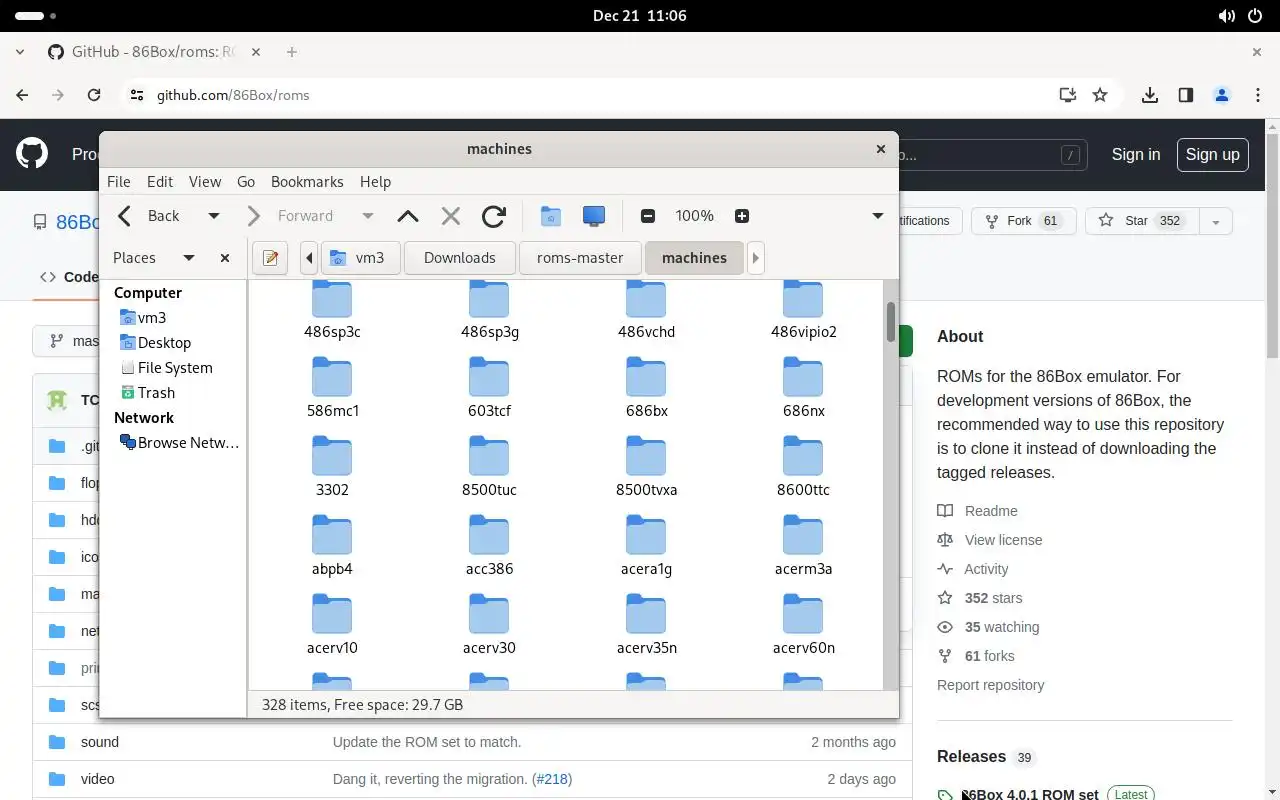This screenshot has height=800, width=1280.
Task: Select the 603tcf folder
Action: (489, 389)
